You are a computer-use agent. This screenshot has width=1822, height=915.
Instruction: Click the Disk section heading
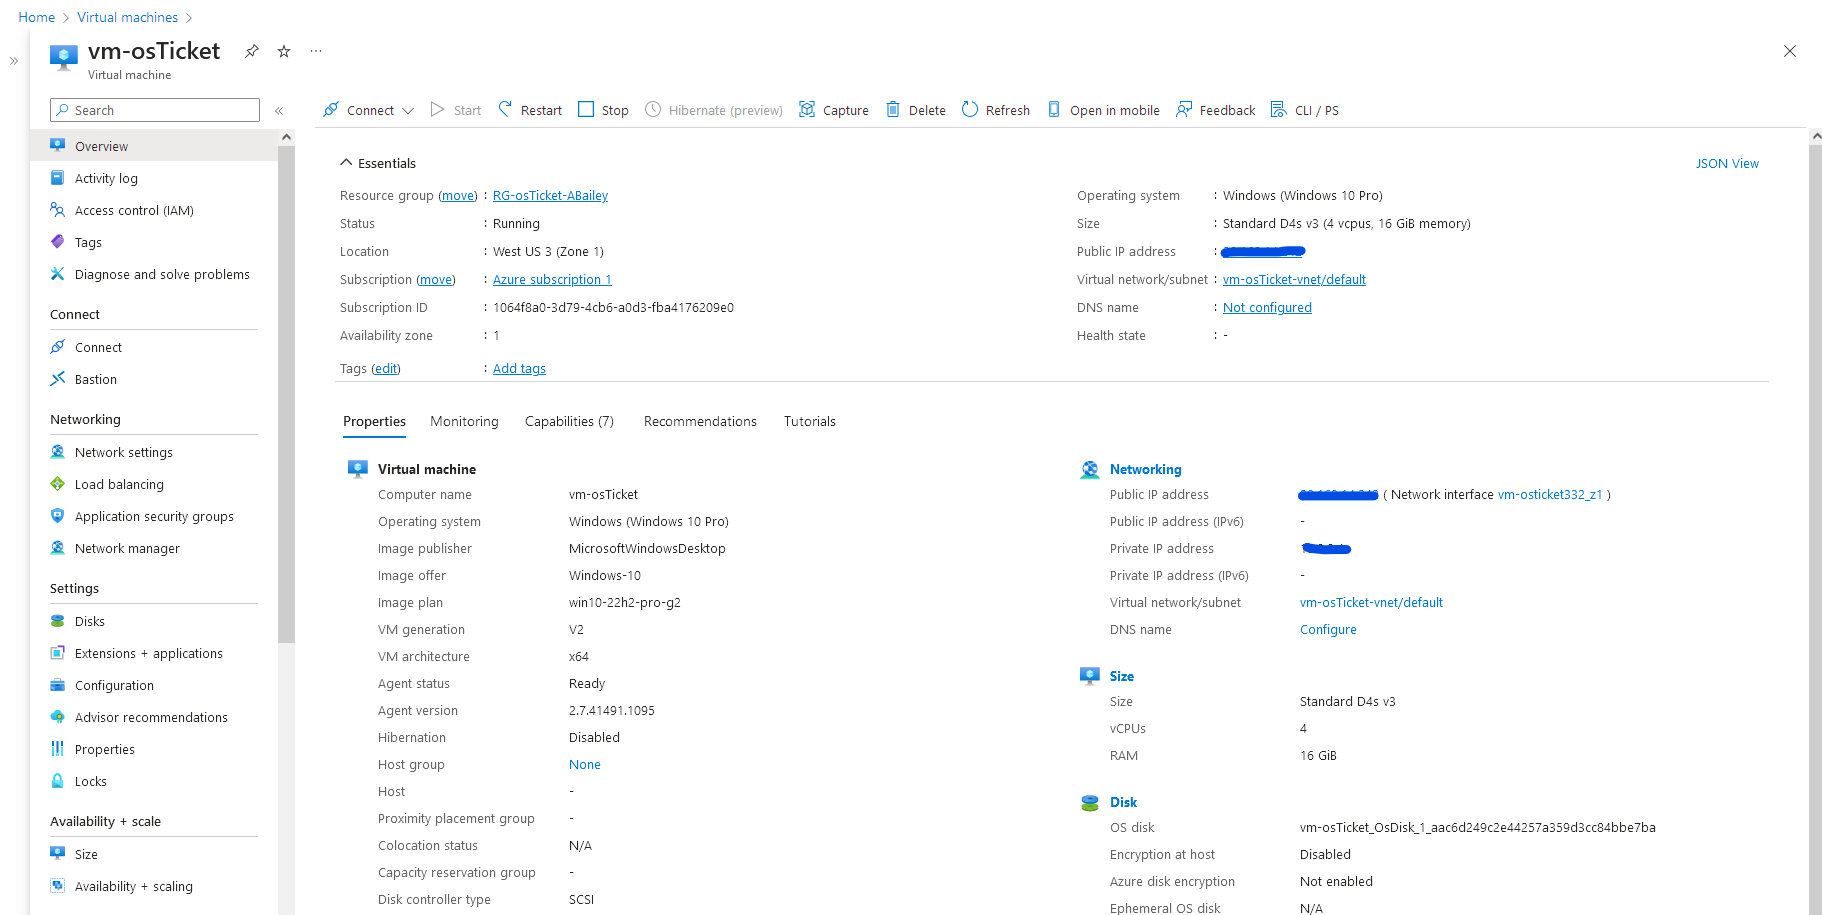[1123, 802]
